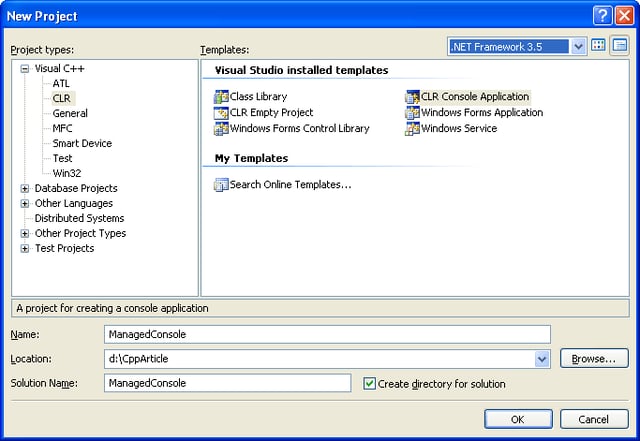Select the Windows Service template icon
640x441 pixels.
click(x=412, y=129)
